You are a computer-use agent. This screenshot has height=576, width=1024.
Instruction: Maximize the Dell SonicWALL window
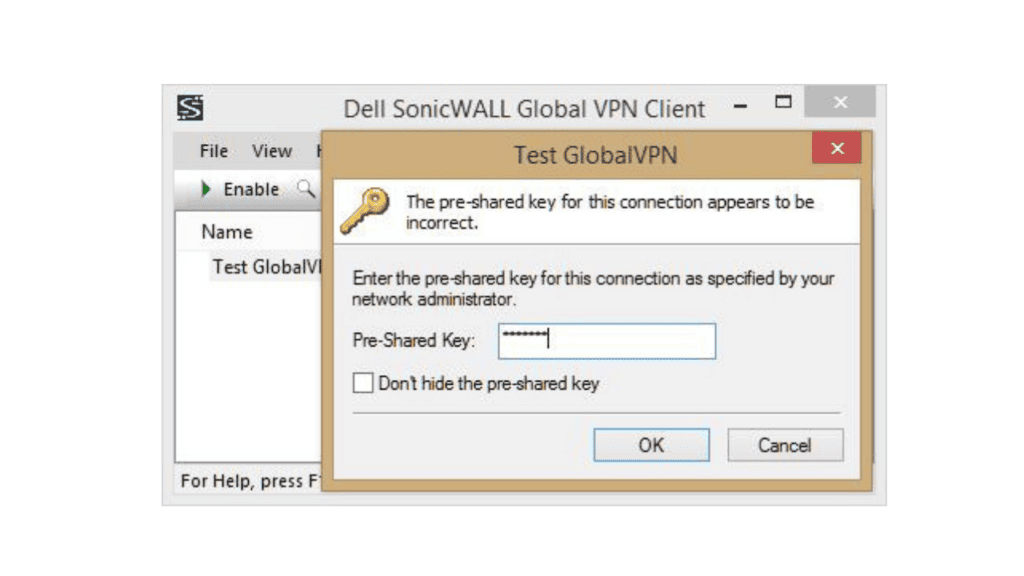(x=783, y=102)
